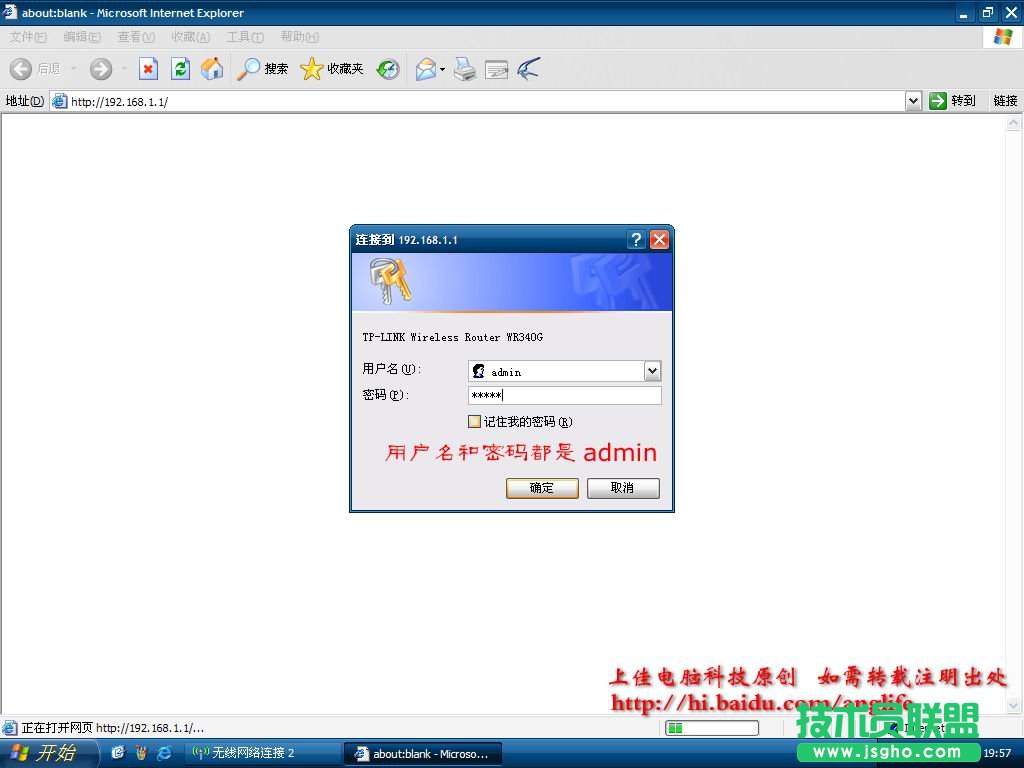
Task: Open the Forward button history dropdown arrow
Action: tap(124, 69)
